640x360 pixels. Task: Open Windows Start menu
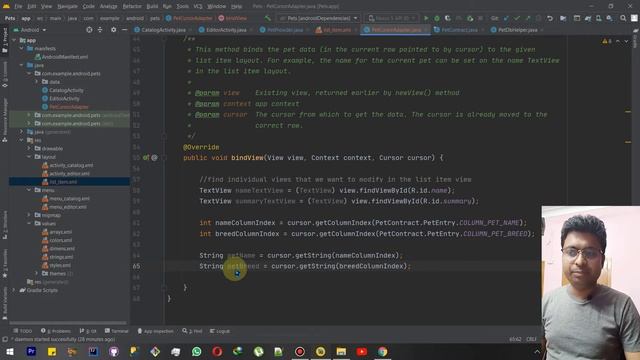10,351
